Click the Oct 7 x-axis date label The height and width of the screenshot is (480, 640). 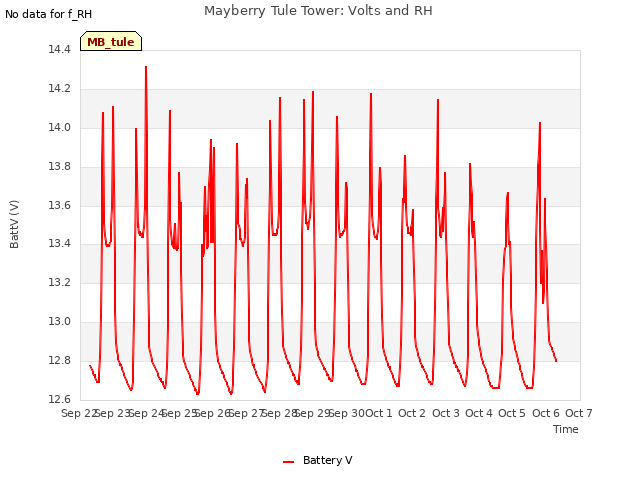[578, 413]
